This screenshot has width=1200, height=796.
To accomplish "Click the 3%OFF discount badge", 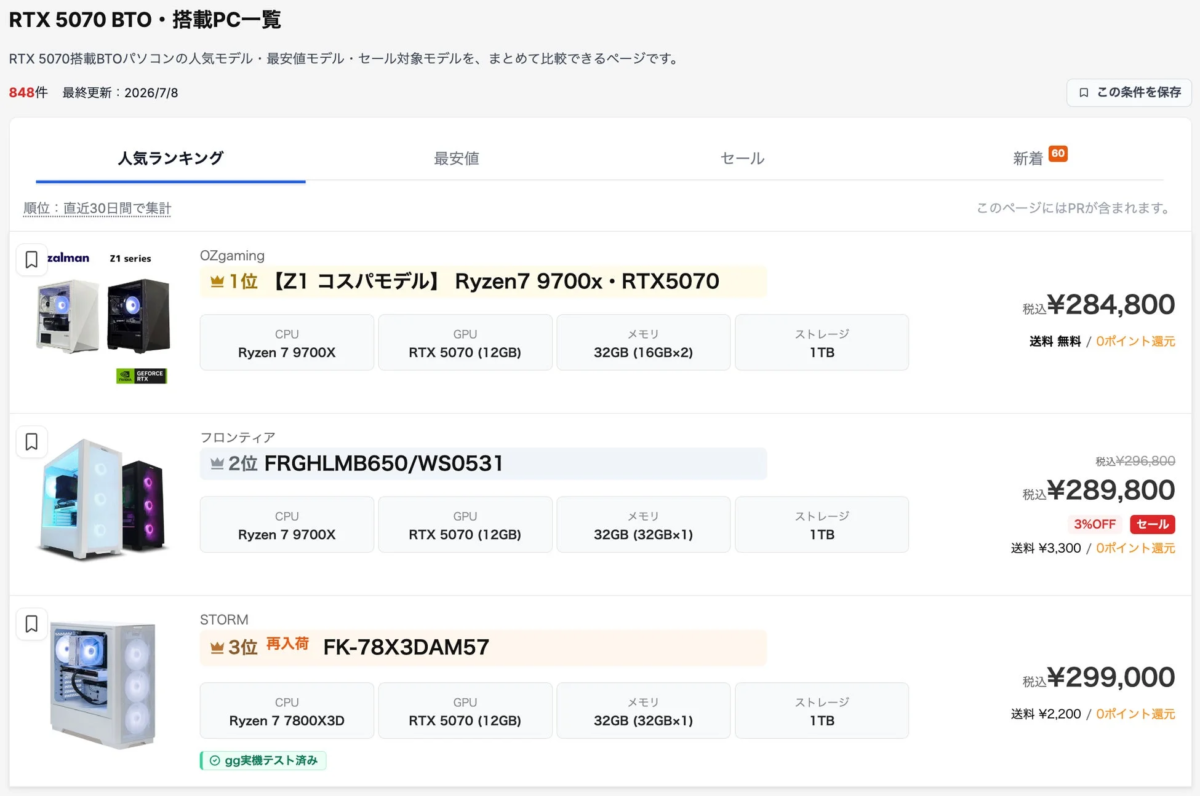I will point(1094,524).
